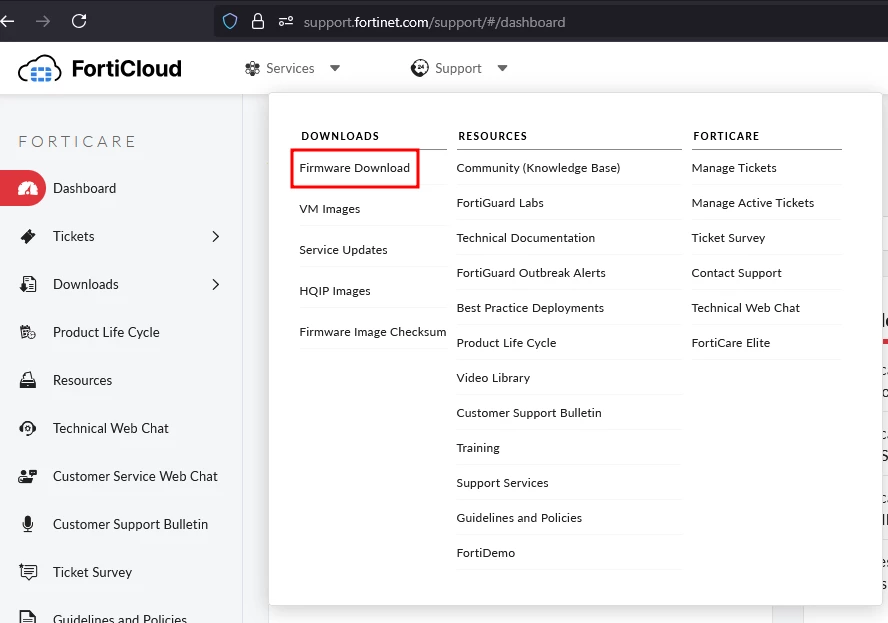Viewport: 888px width, 623px height.
Task: Open Guidelines and Policies under Resources
Action: 519,518
